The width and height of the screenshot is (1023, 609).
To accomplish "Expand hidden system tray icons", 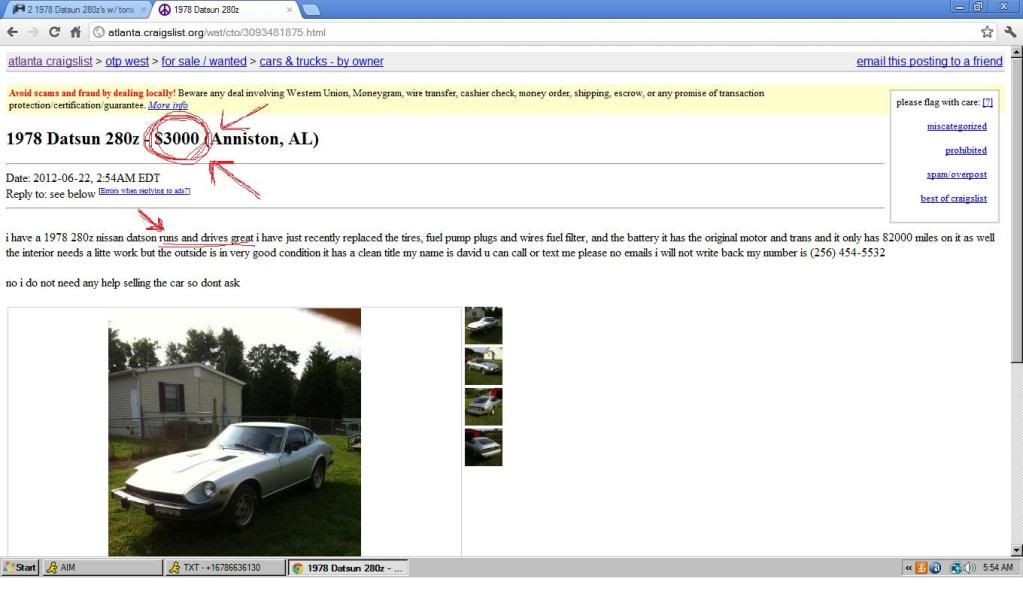I will click(908, 568).
